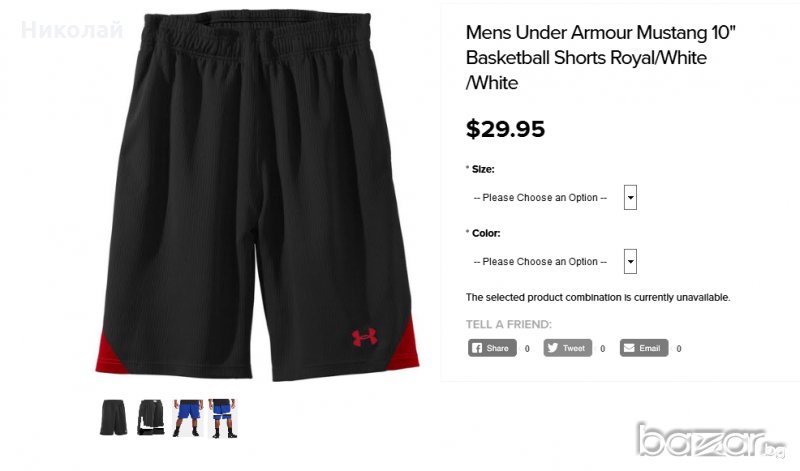View the blue shorts model thumbnail

click(187, 418)
